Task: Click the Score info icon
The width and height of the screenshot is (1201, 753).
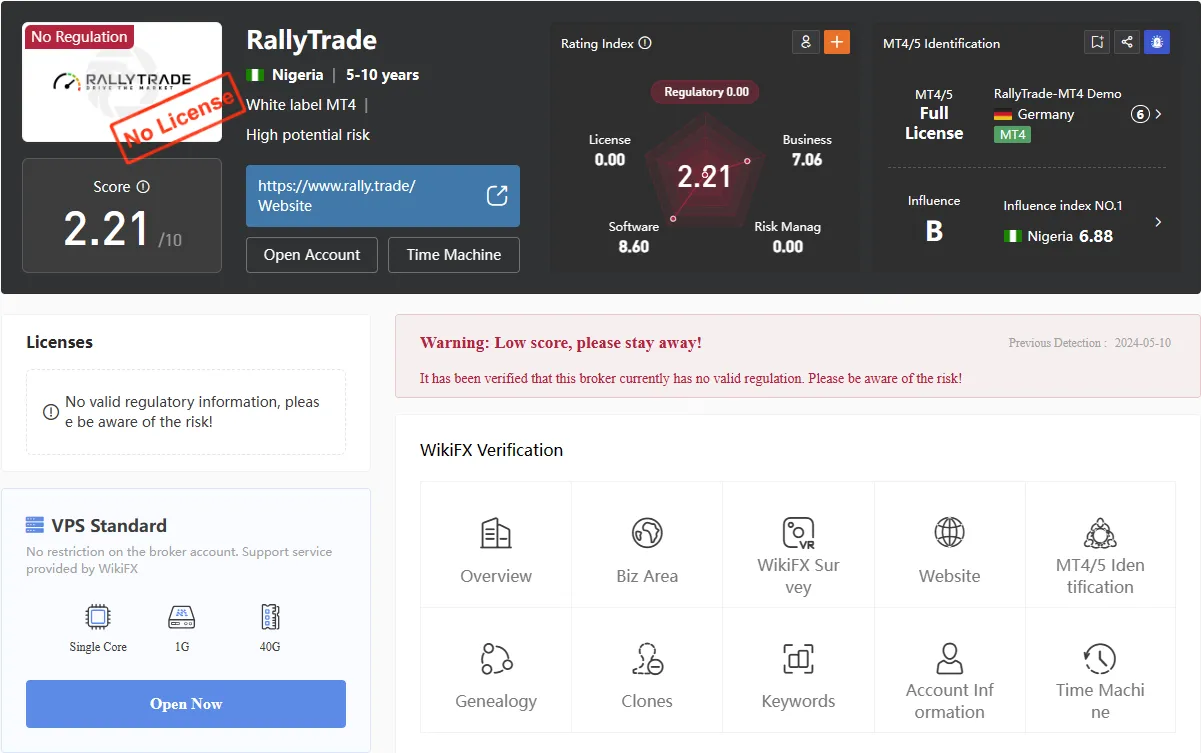Action: (143, 187)
